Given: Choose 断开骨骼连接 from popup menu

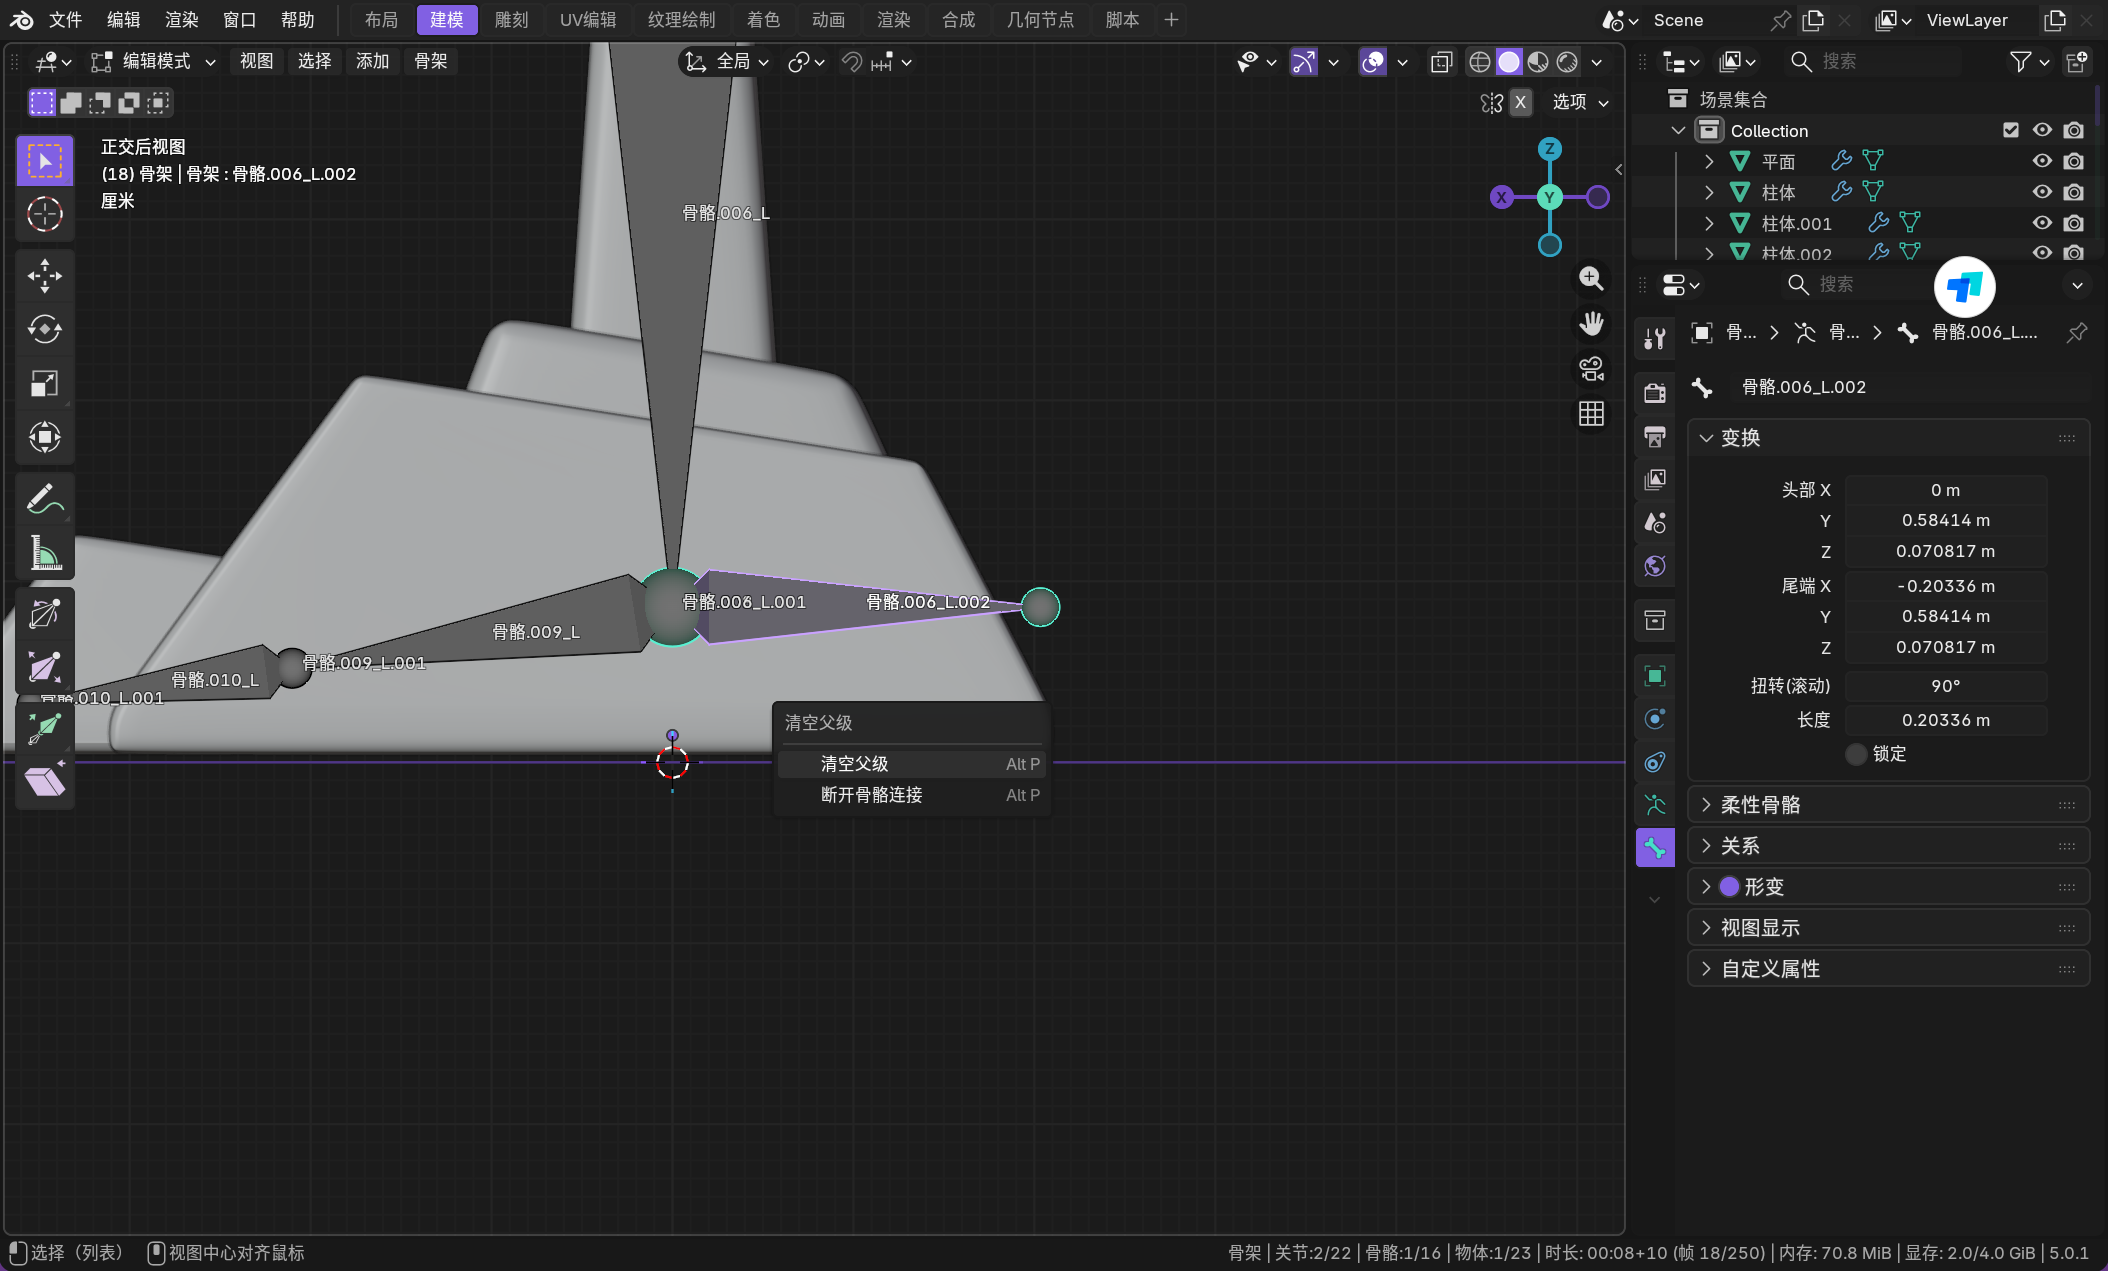Looking at the screenshot, I should pos(871,795).
